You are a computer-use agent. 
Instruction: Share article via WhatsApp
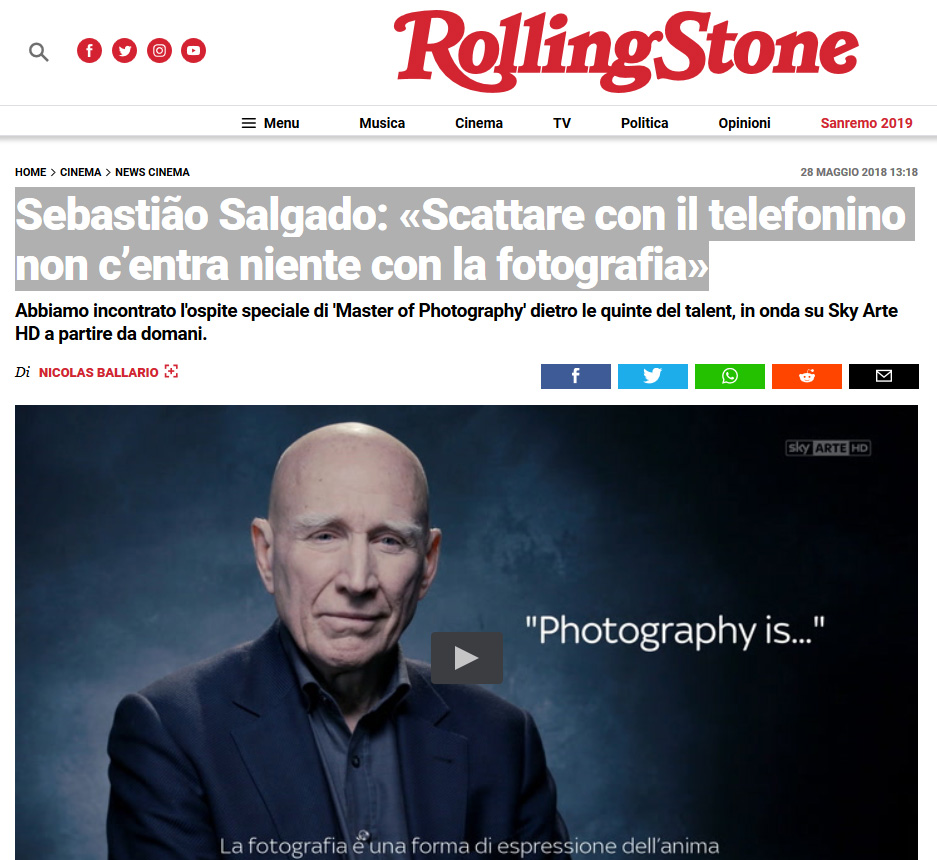point(730,376)
